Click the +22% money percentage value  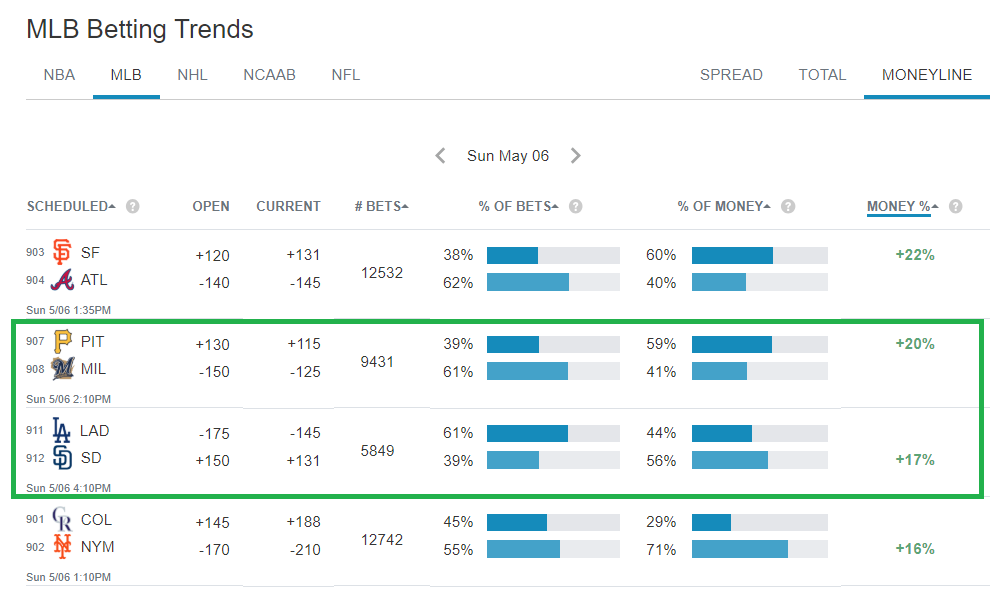click(915, 255)
